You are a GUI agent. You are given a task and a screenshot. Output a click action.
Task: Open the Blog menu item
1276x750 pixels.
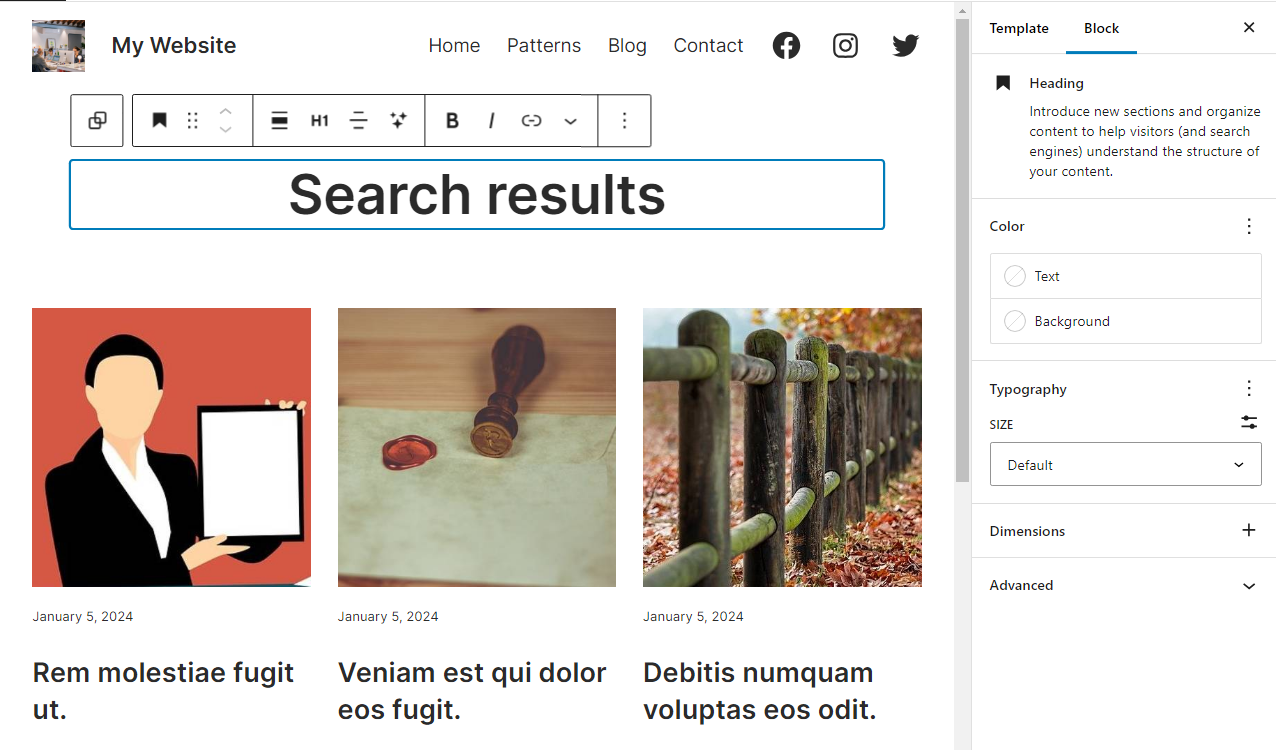coord(627,45)
